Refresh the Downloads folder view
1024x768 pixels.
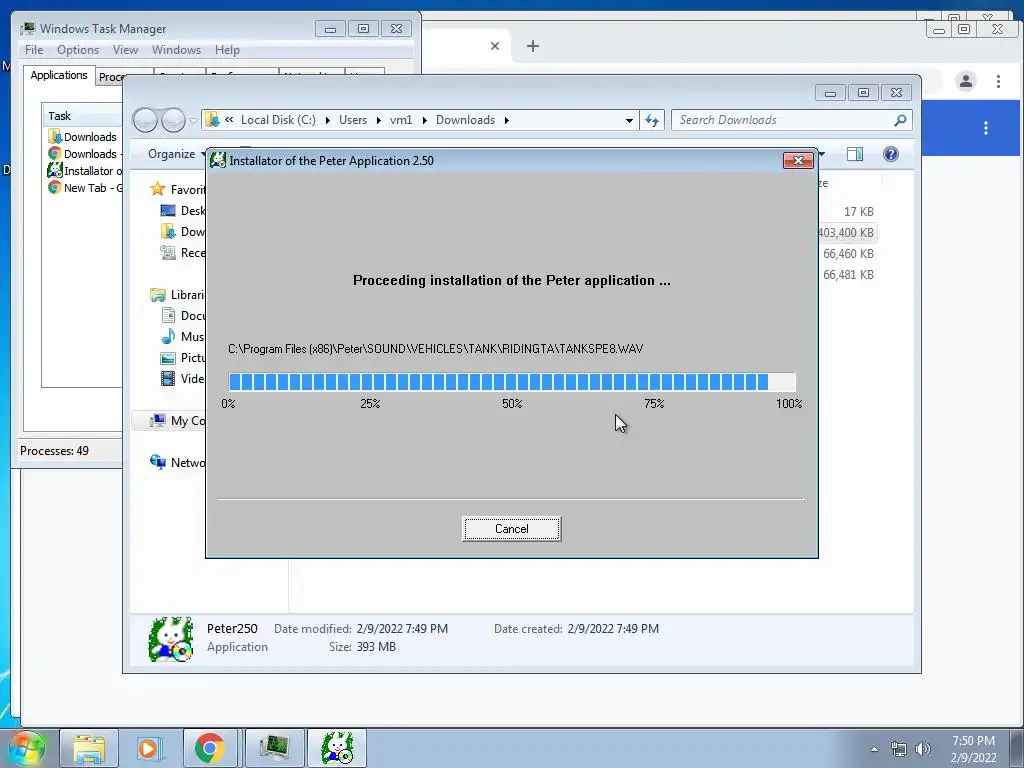click(x=652, y=120)
